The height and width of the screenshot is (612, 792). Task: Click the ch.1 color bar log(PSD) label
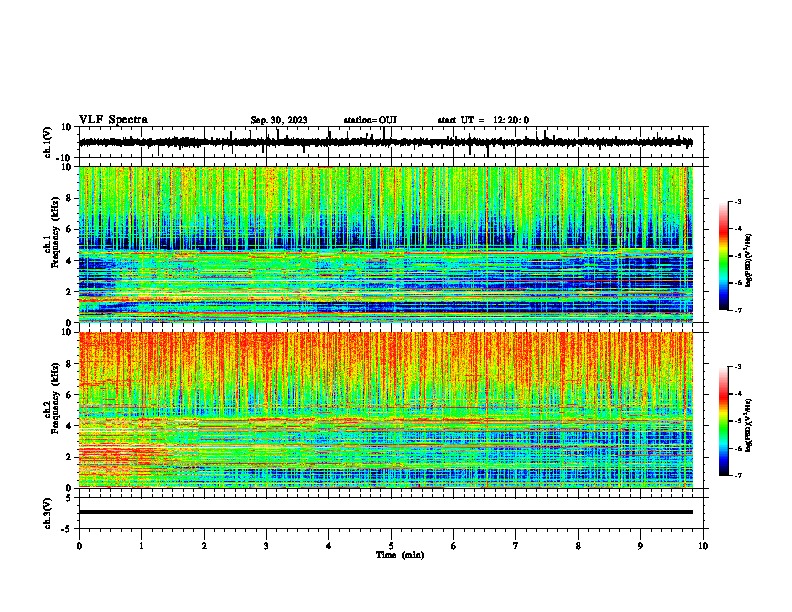pyautogui.click(x=748, y=260)
